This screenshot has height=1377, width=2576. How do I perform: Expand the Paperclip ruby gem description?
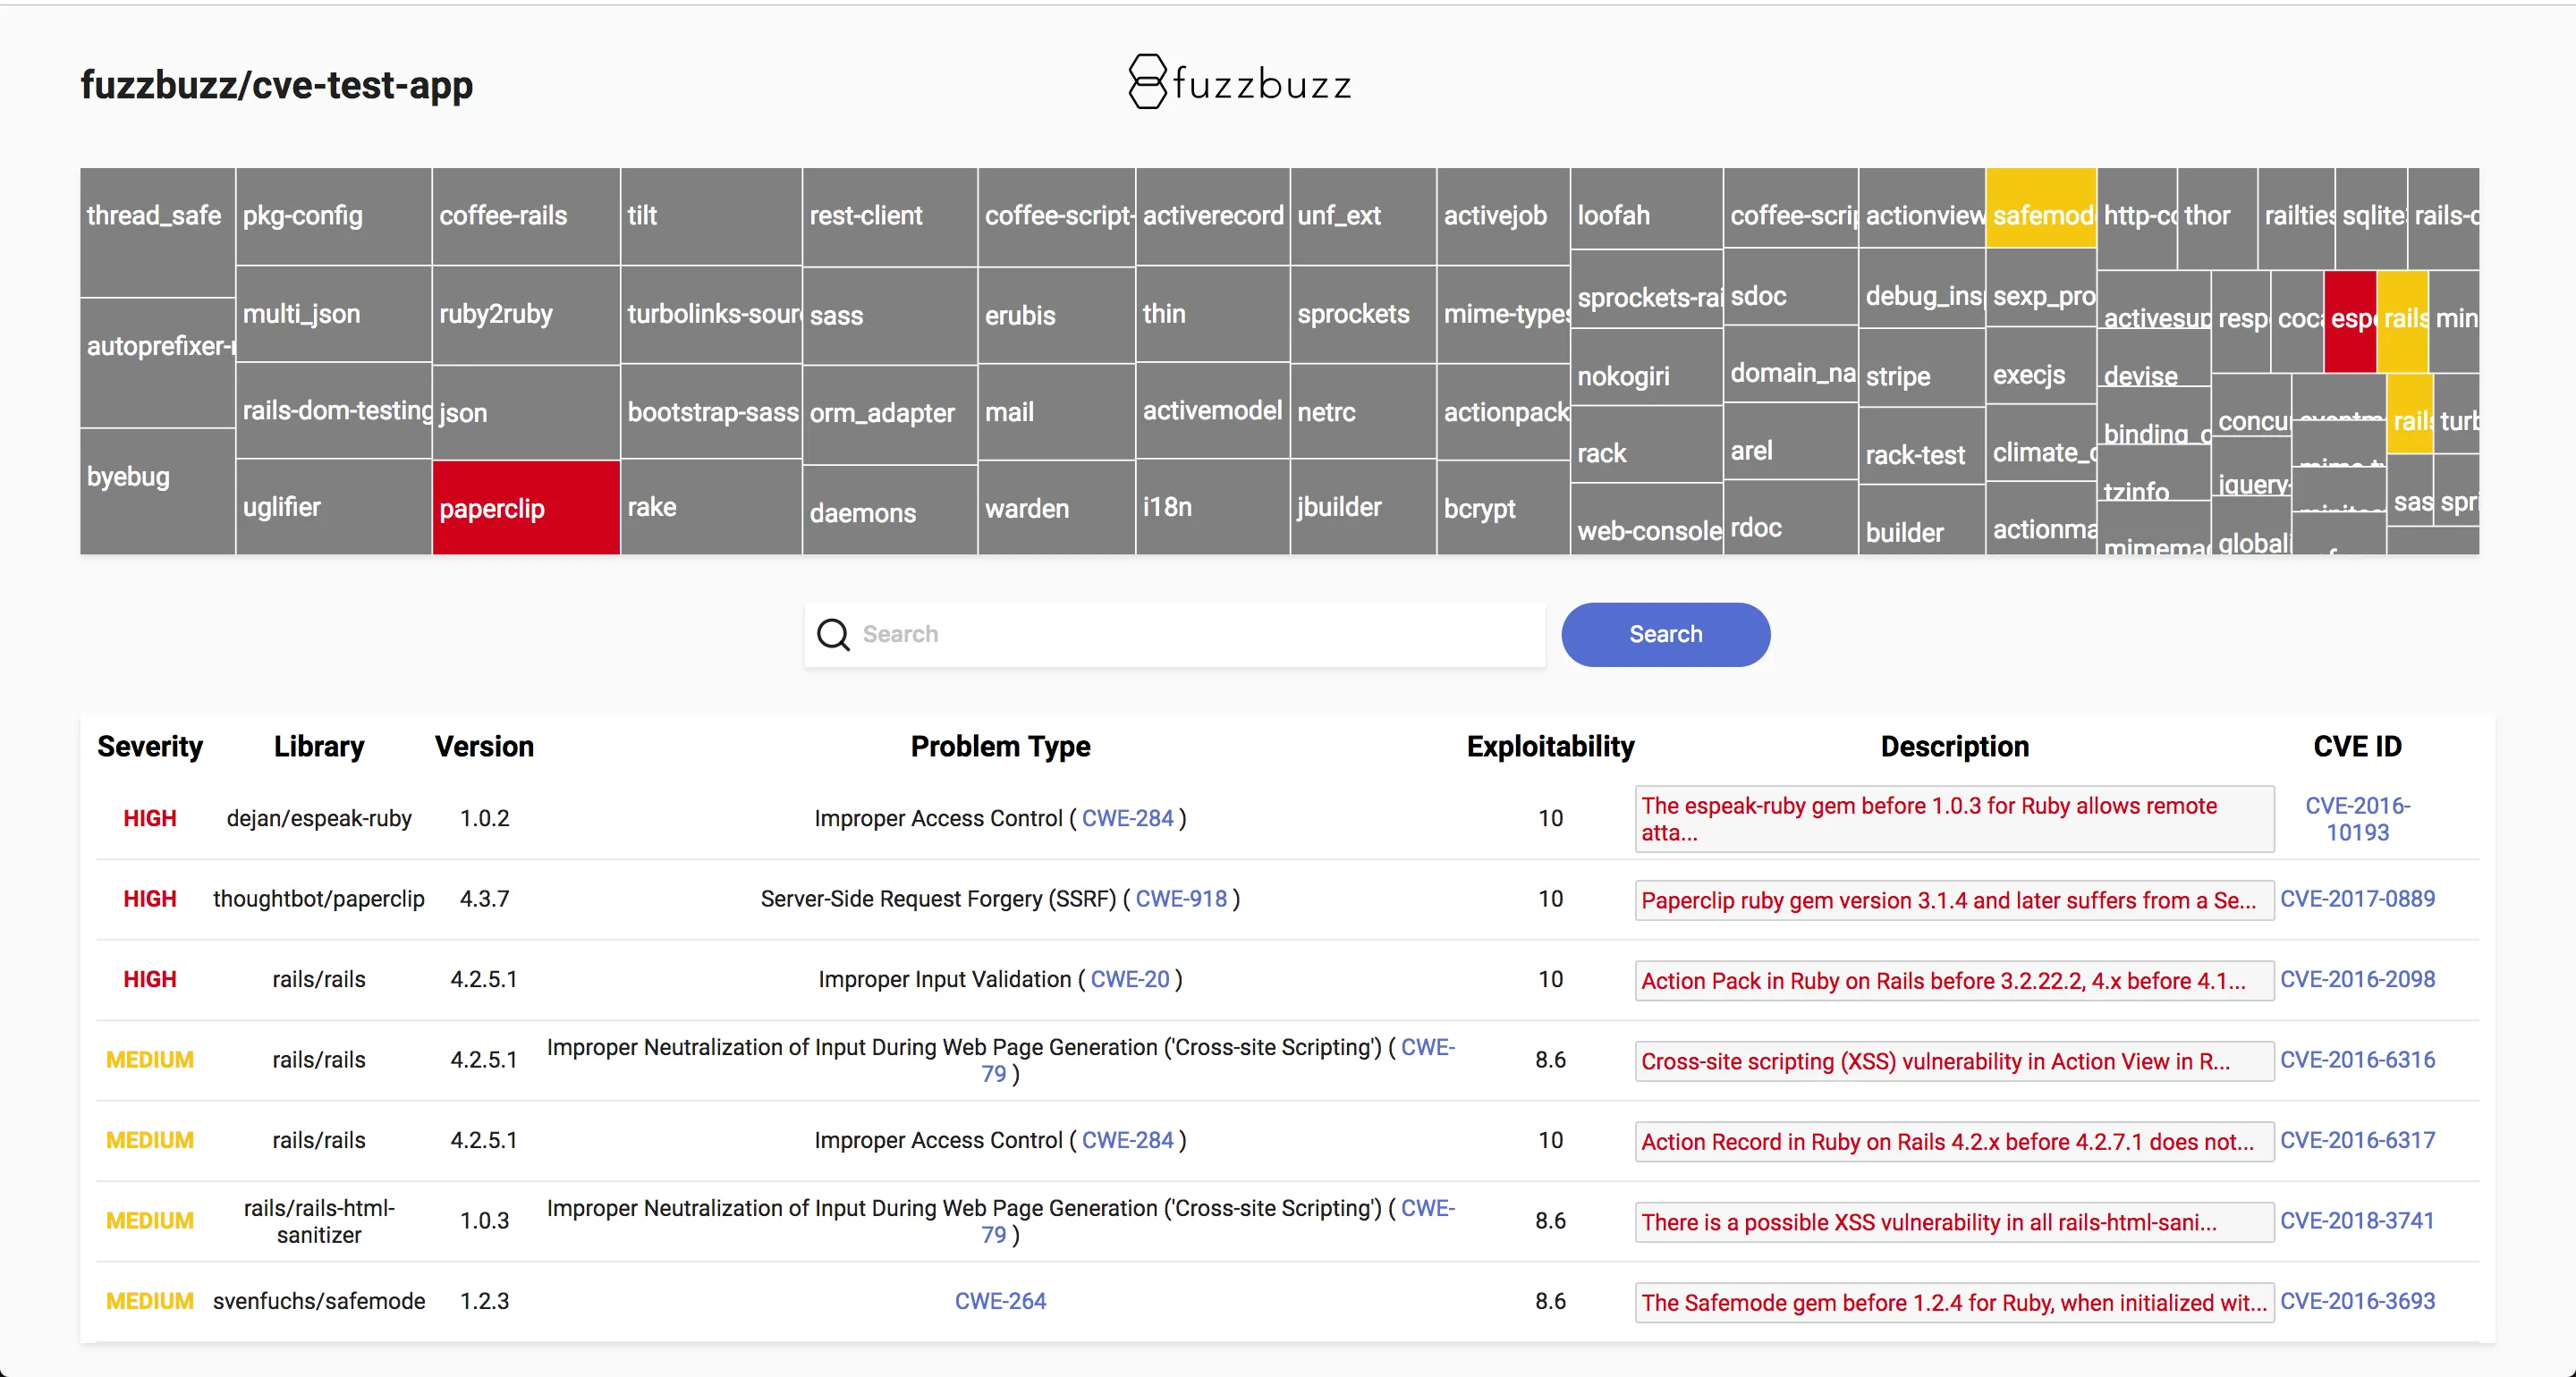pos(1954,900)
